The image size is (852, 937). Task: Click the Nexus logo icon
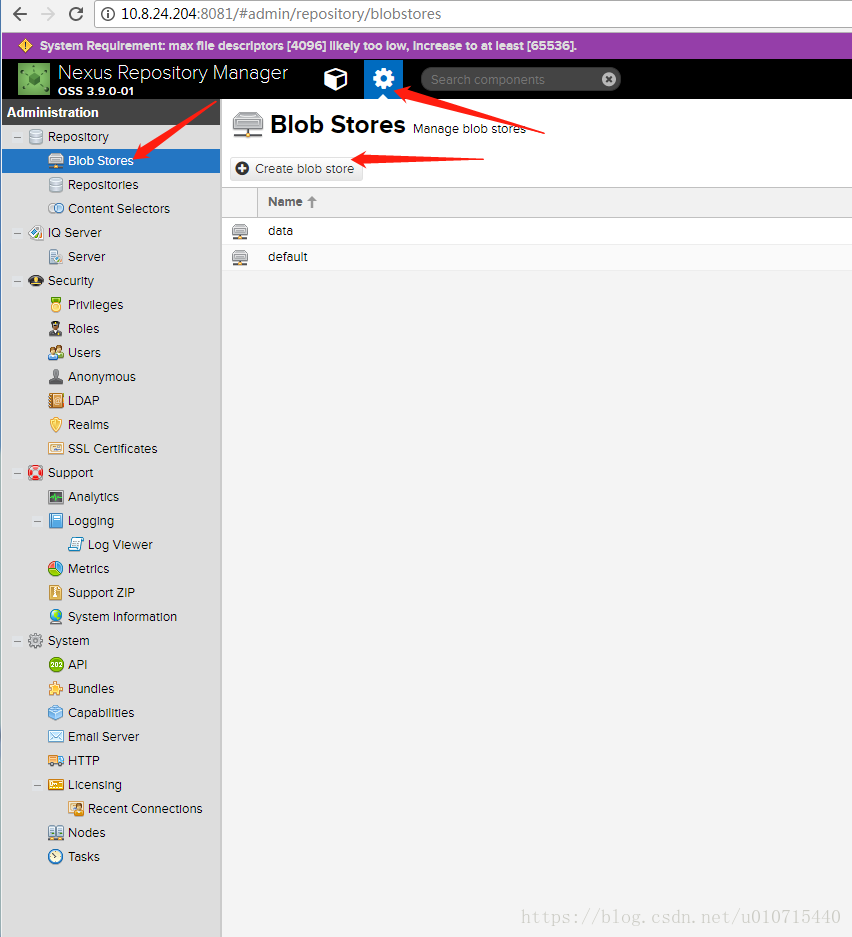[34, 79]
